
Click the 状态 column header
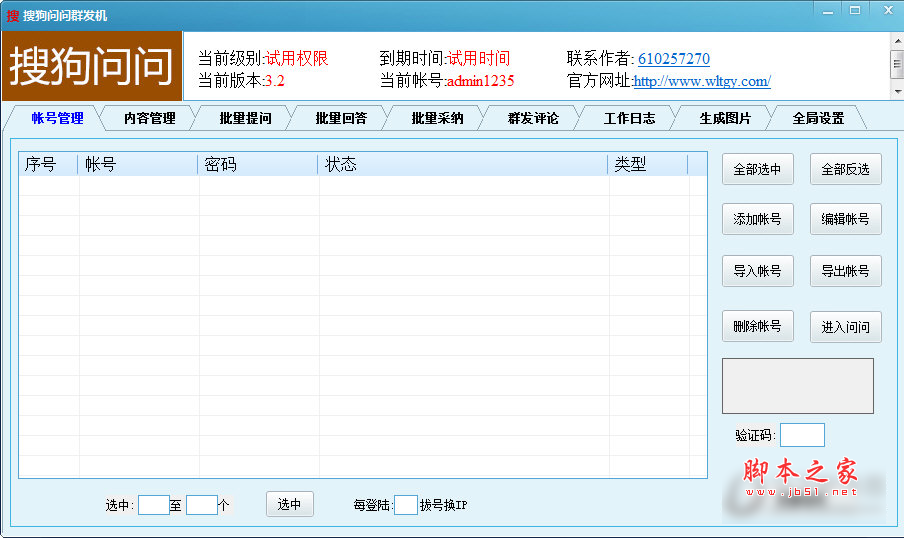[462, 164]
